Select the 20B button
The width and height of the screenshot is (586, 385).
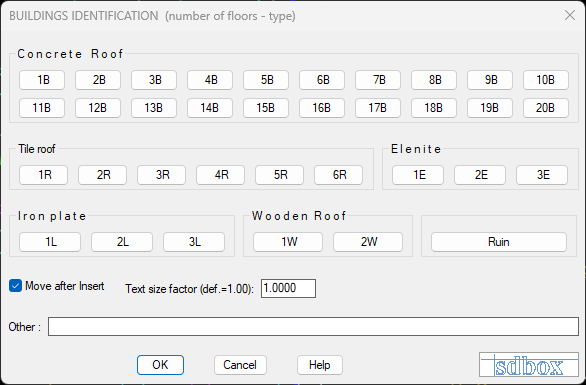click(546, 108)
